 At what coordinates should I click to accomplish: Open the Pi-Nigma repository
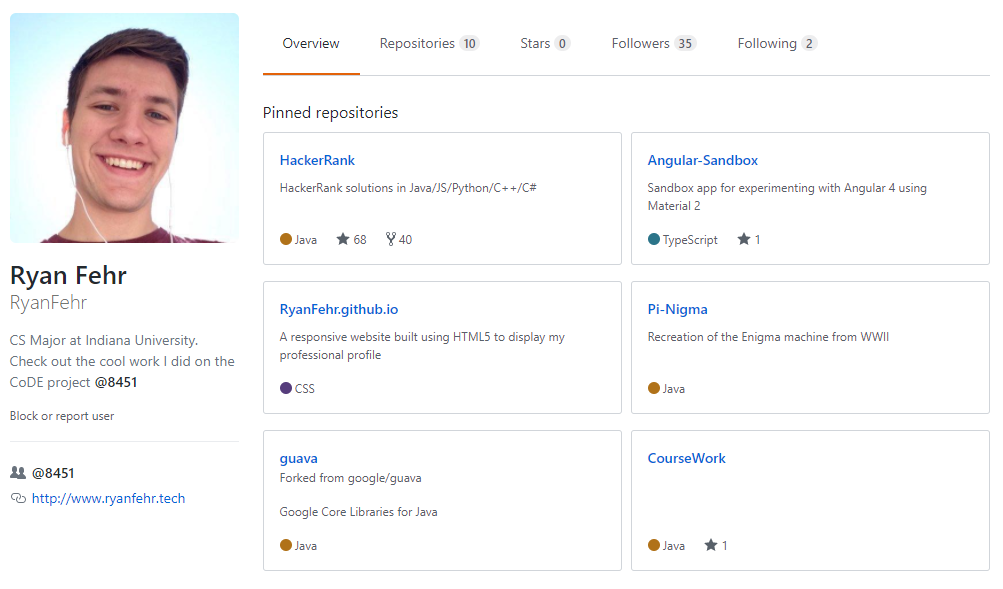click(677, 309)
